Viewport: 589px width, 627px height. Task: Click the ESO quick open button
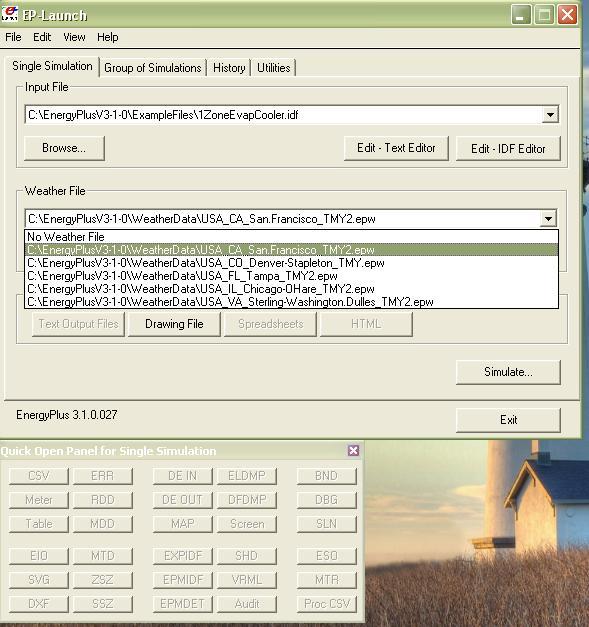(327, 556)
